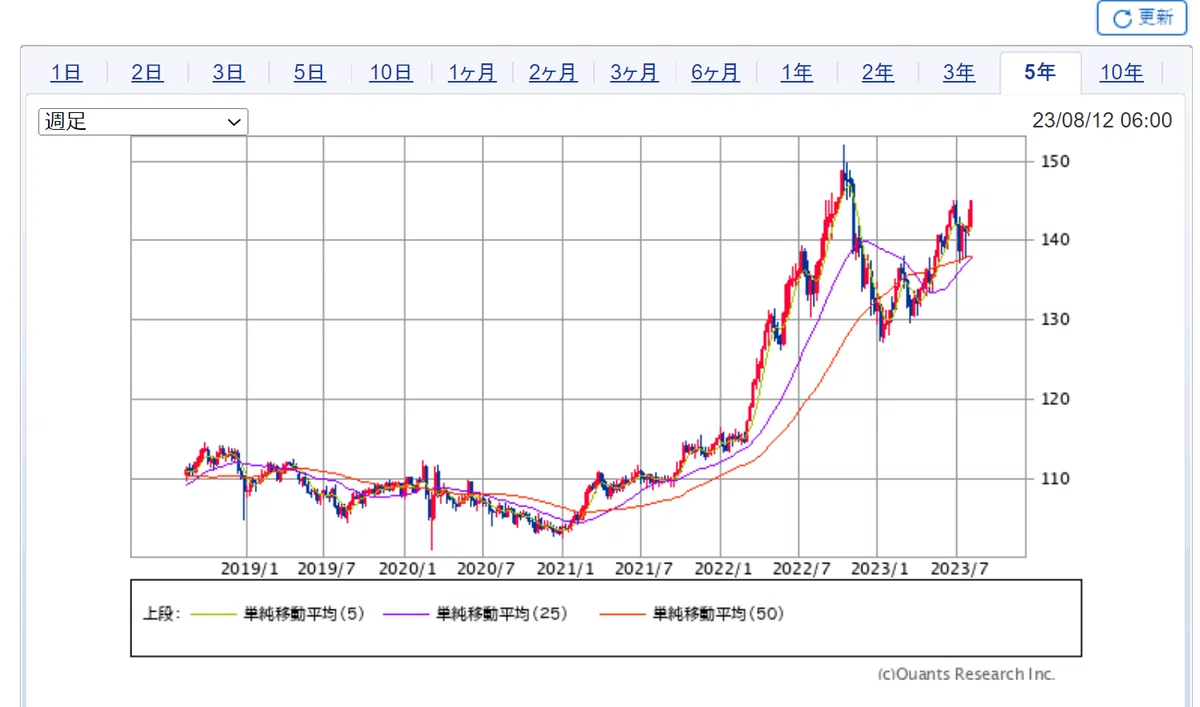Click the 2023/7 date axis label
The height and width of the screenshot is (707, 1200).
pyautogui.click(x=958, y=569)
